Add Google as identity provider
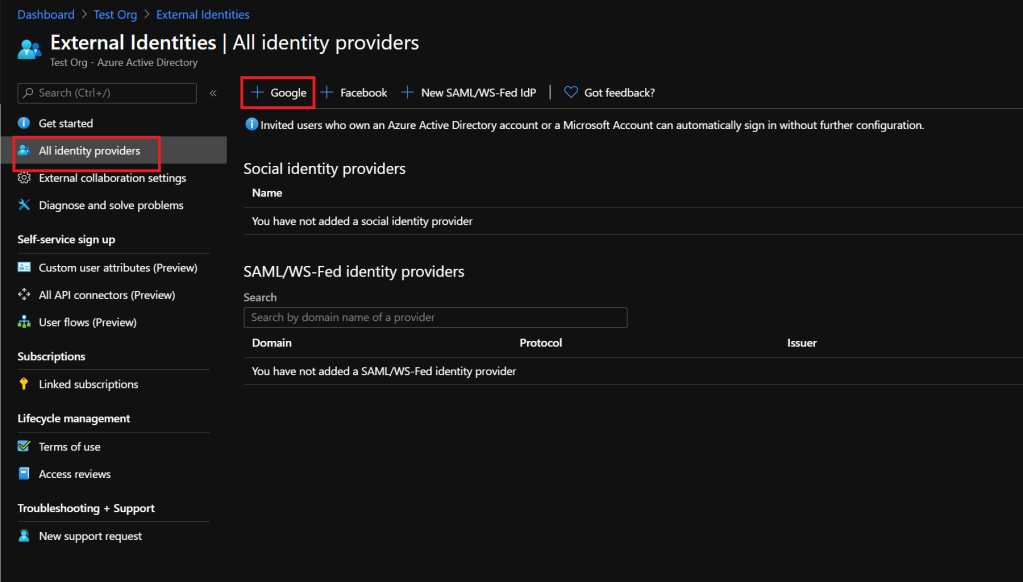This screenshot has height=582, width=1023. (x=278, y=93)
